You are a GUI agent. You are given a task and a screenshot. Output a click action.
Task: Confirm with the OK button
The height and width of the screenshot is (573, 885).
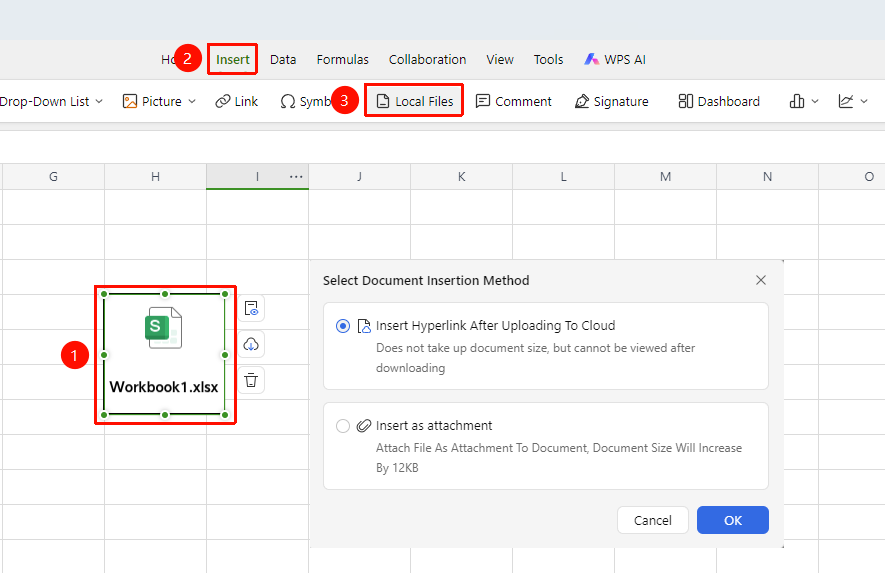[733, 520]
